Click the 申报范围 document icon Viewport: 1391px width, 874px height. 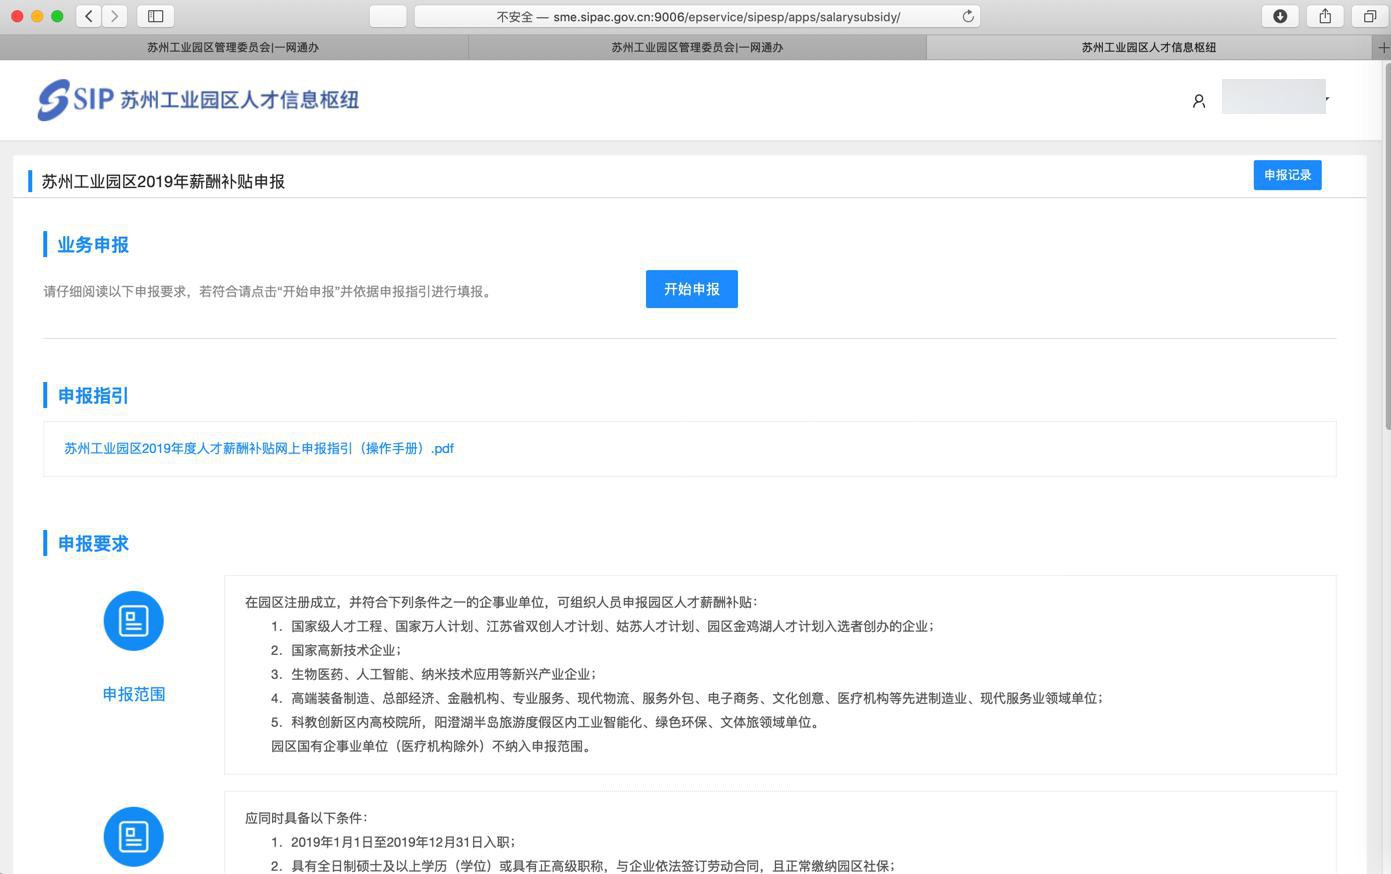point(134,621)
